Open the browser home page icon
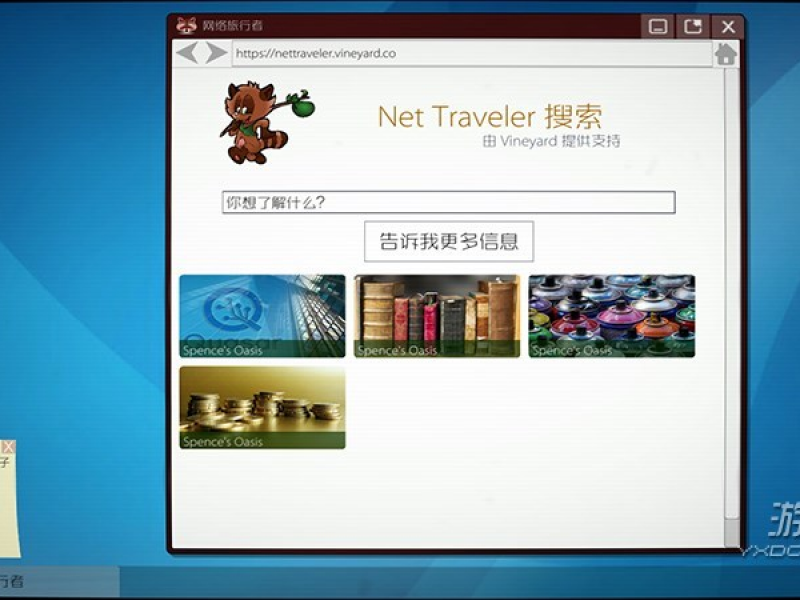The width and height of the screenshot is (800, 600). click(726, 54)
